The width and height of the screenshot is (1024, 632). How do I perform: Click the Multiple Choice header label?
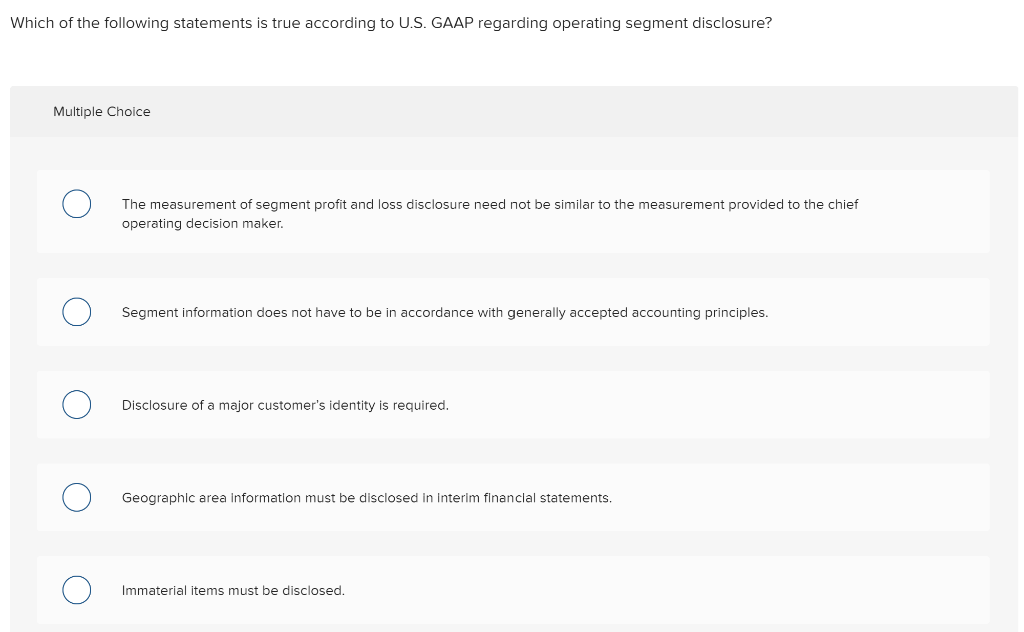pyautogui.click(x=101, y=111)
